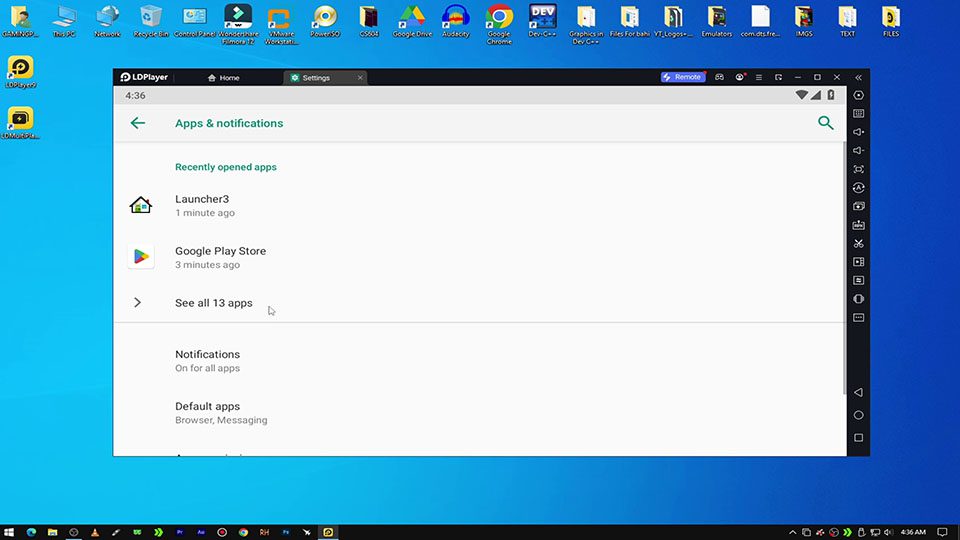
Task: Open VLC from the taskbar
Action: [x=95, y=532]
